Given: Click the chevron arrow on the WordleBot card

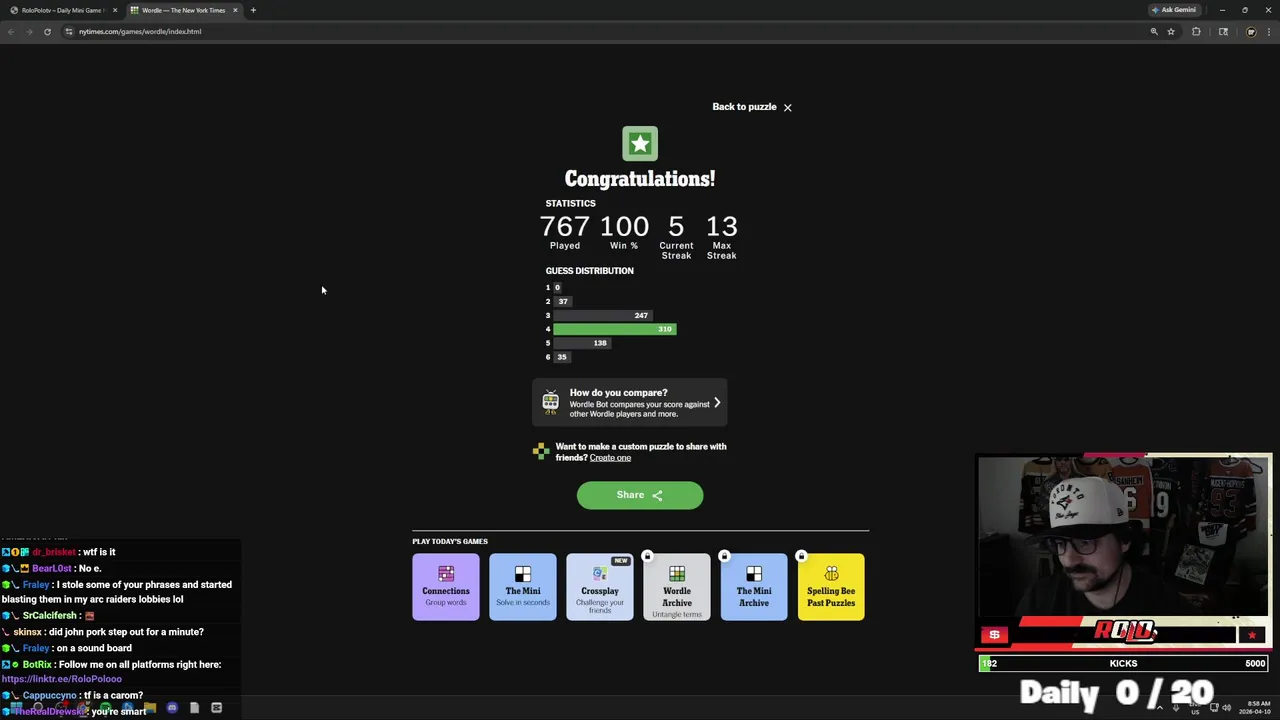Looking at the screenshot, I should pos(716,403).
